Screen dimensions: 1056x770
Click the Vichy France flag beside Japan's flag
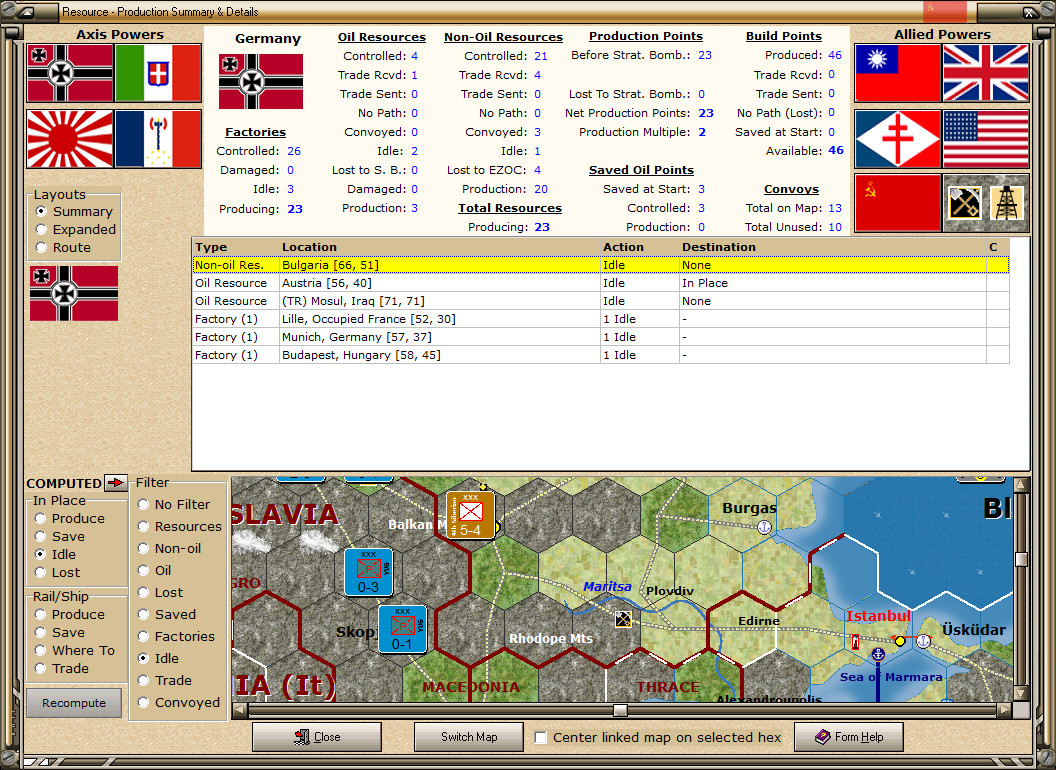pyautogui.click(x=158, y=139)
